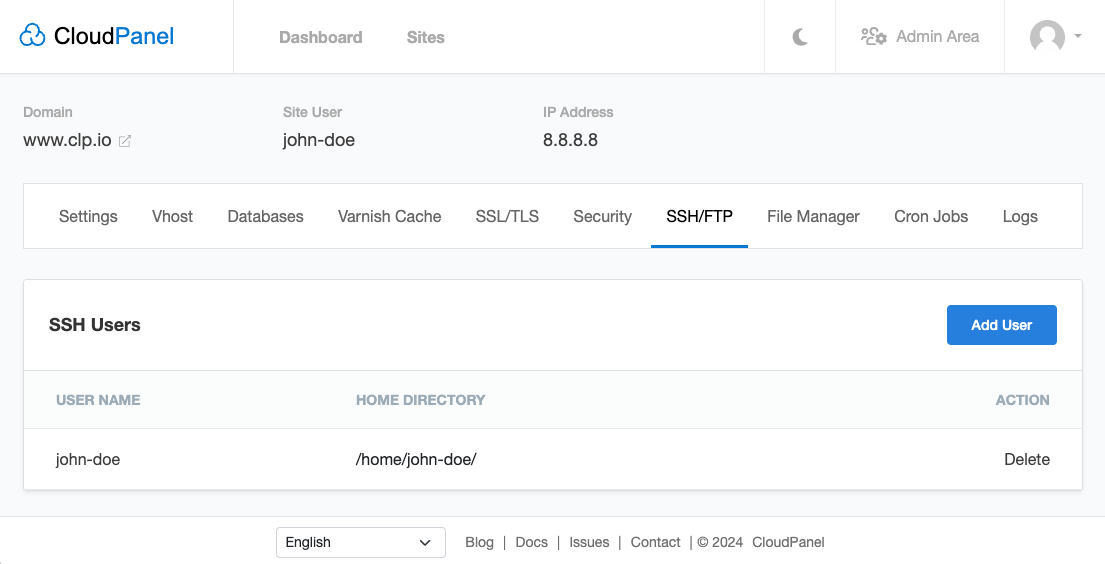Expand the user account menu arrow
Viewport: 1105px width, 564px height.
click(1078, 36)
